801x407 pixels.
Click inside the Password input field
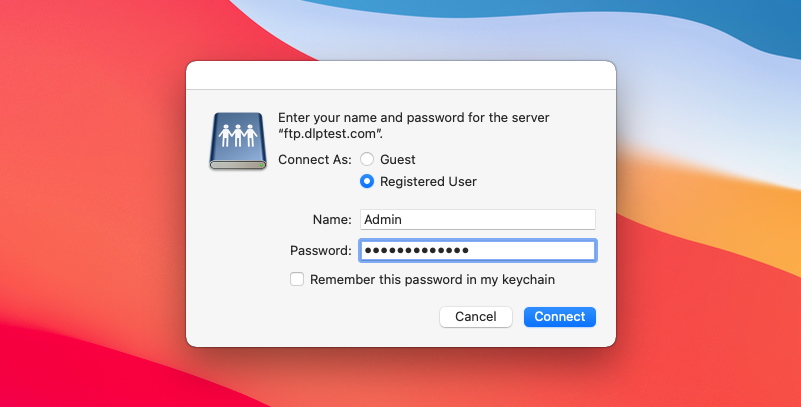point(478,250)
